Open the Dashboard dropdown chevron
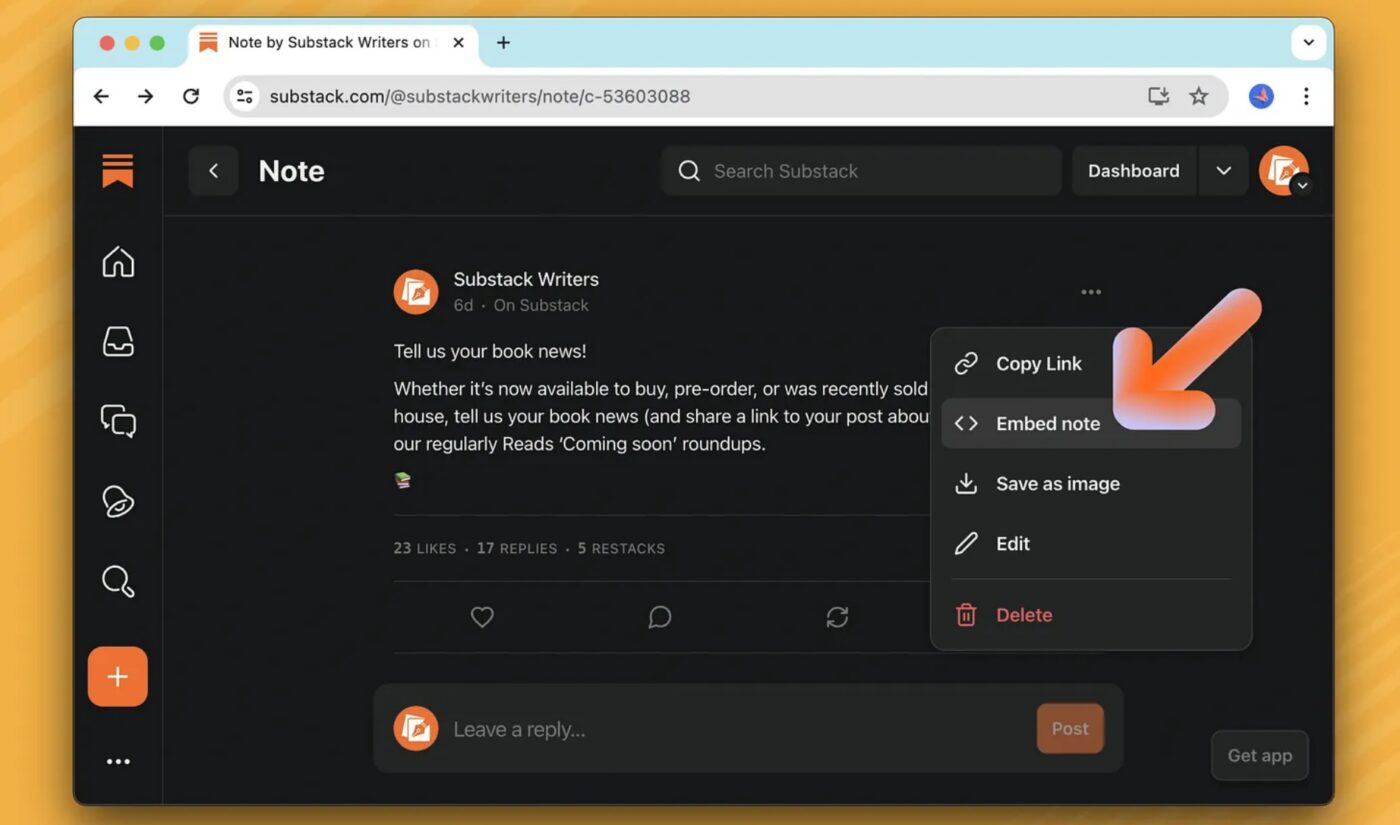The width and height of the screenshot is (1400, 825). (1223, 170)
